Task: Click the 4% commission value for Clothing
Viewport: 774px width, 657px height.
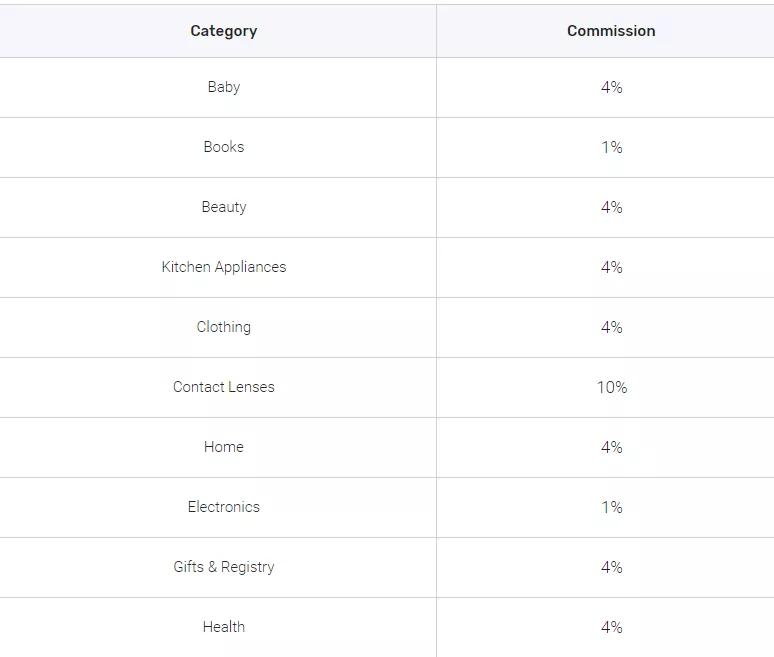Action: click(612, 327)
